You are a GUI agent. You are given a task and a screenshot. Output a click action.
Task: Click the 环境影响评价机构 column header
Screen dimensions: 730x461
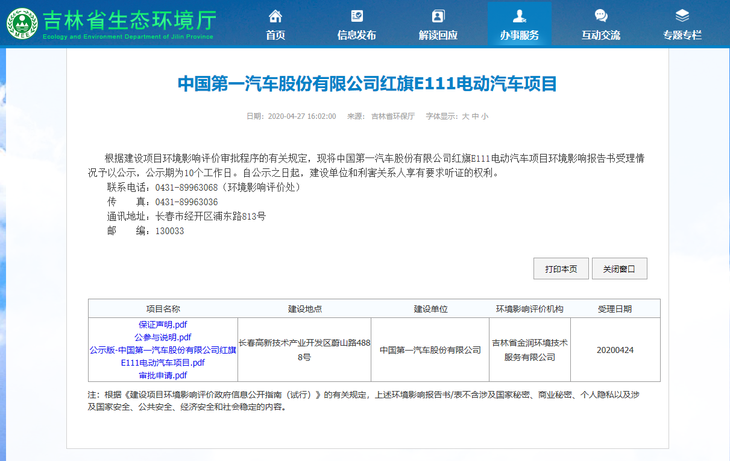pos(529,309)
